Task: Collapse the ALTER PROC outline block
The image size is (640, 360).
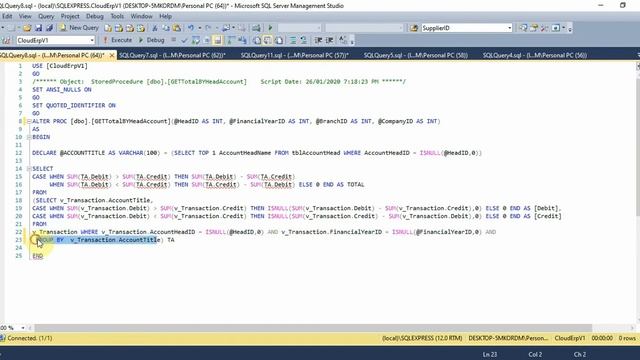Action: tap(29, 121)
